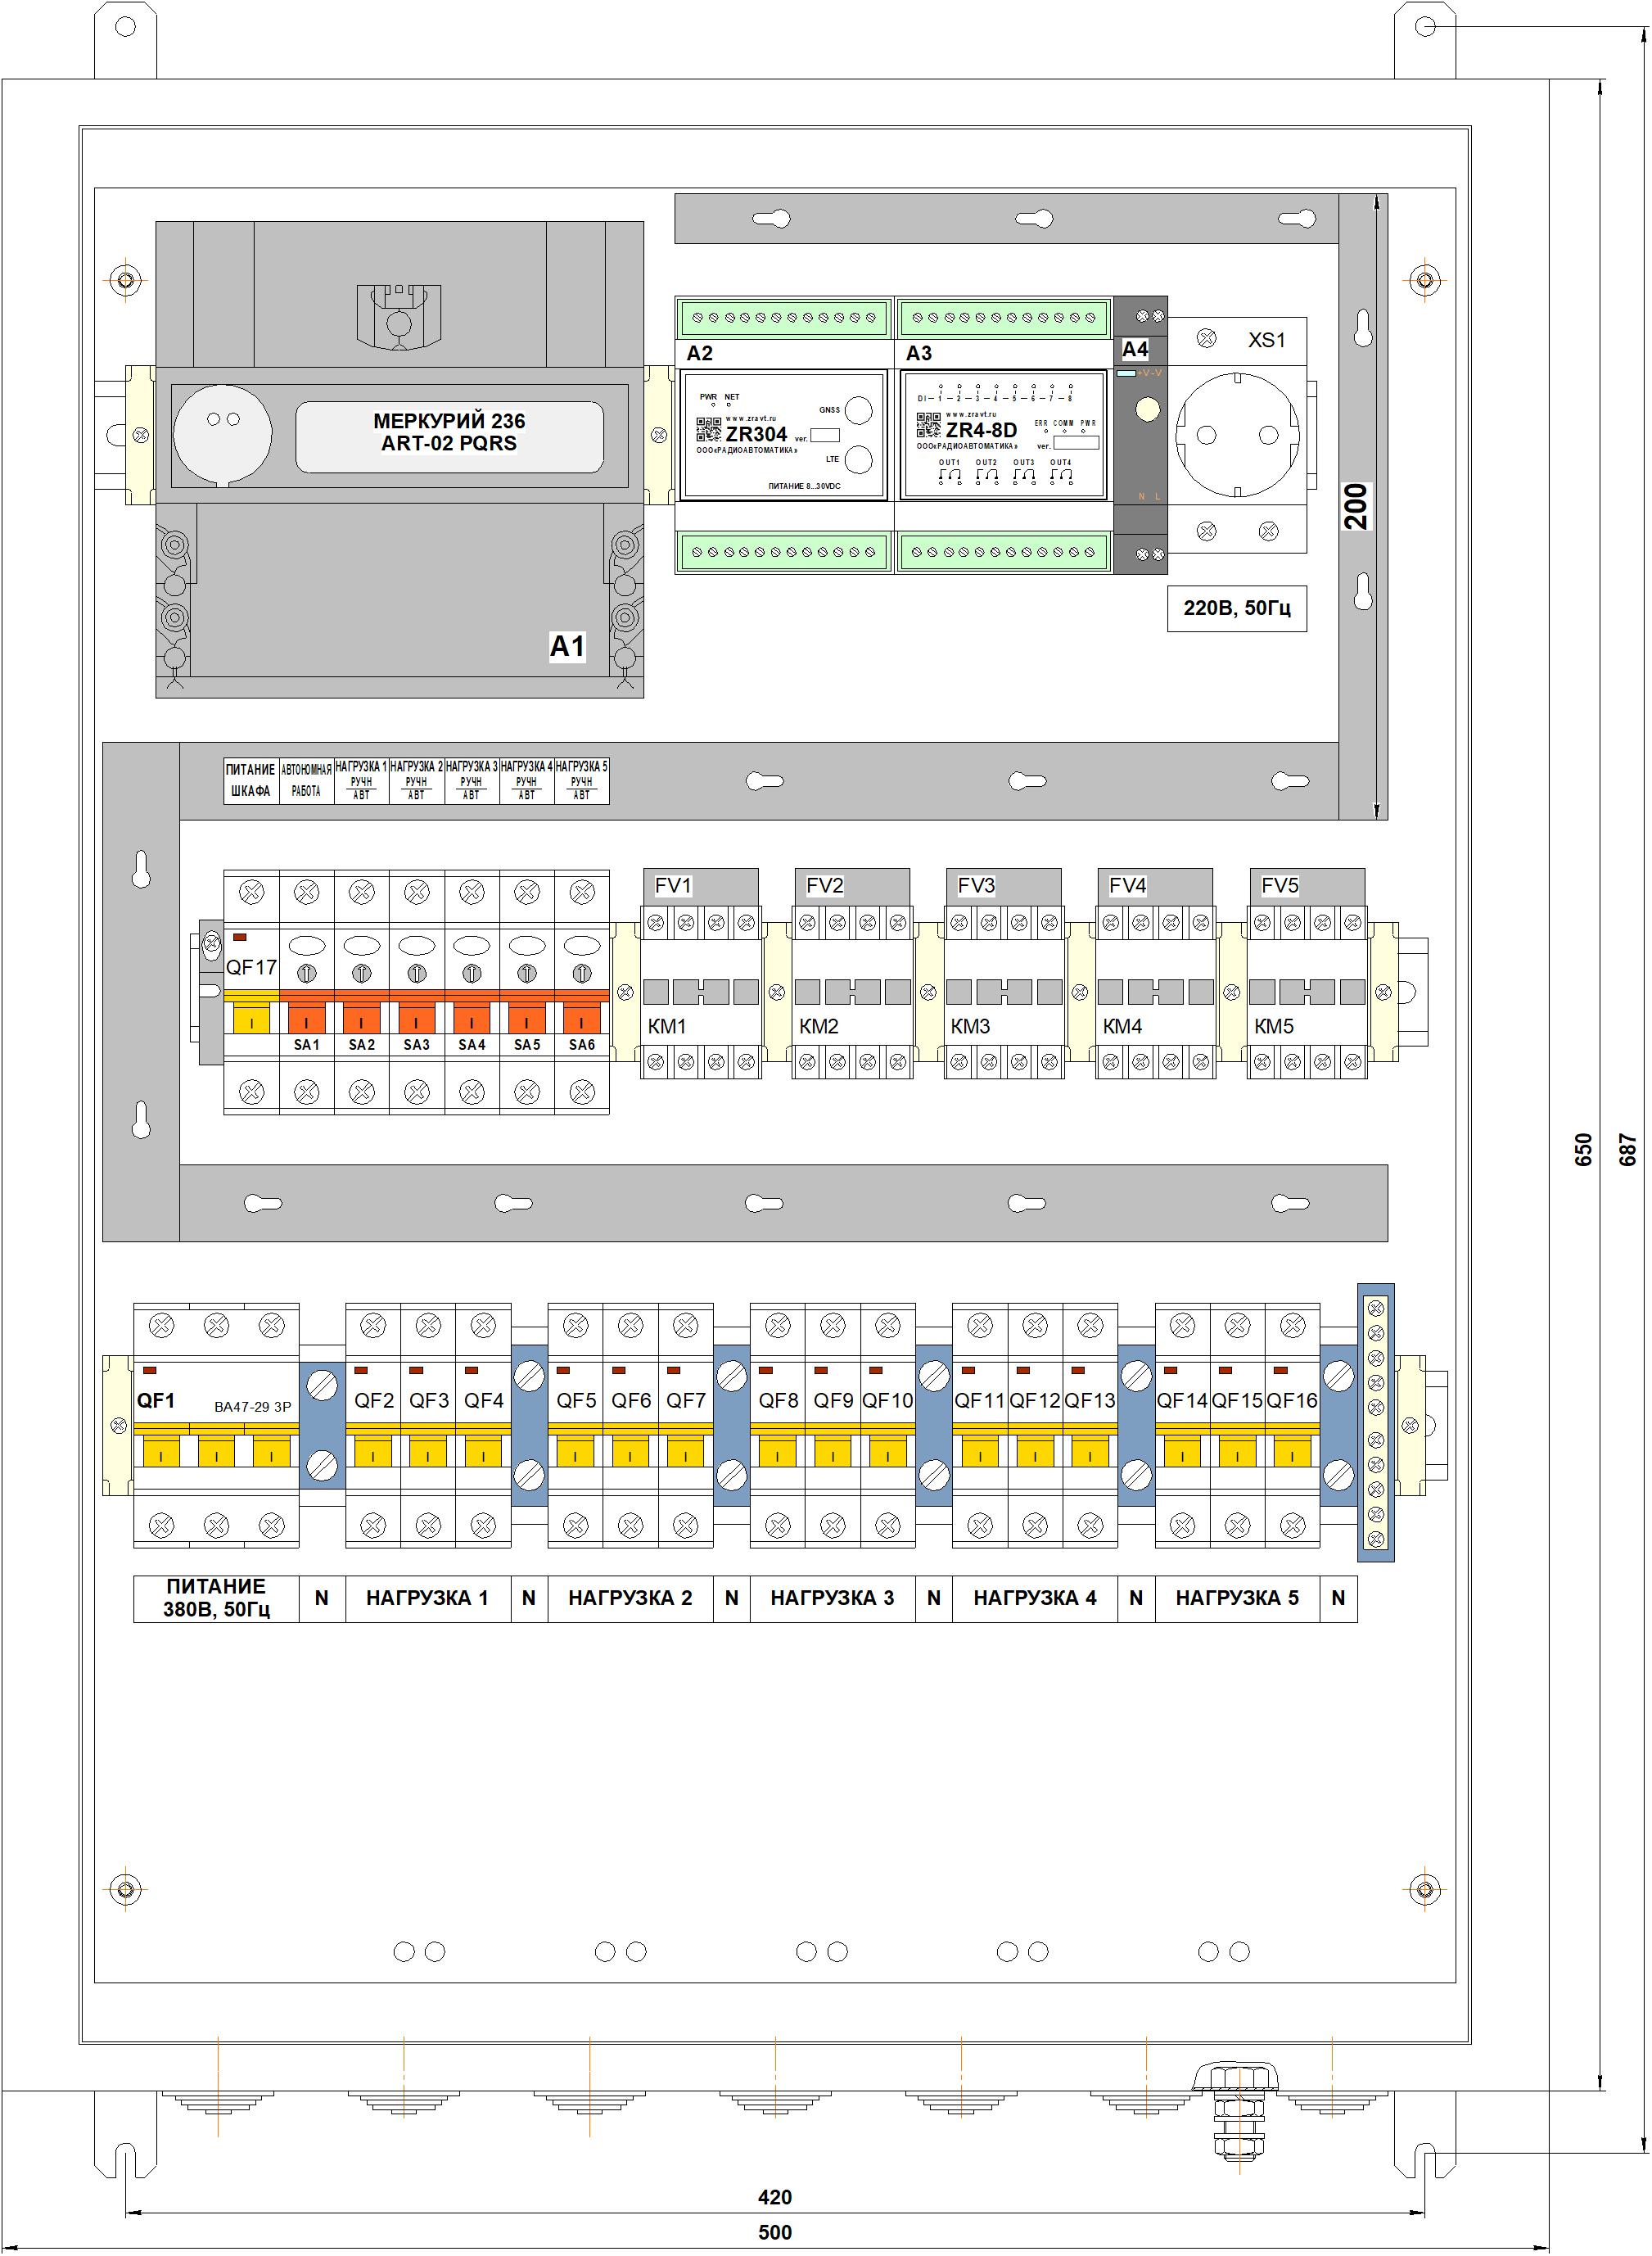Click the Меркурий 236 round optical port
The image size is (1652, 2256).
coord(222,434)
